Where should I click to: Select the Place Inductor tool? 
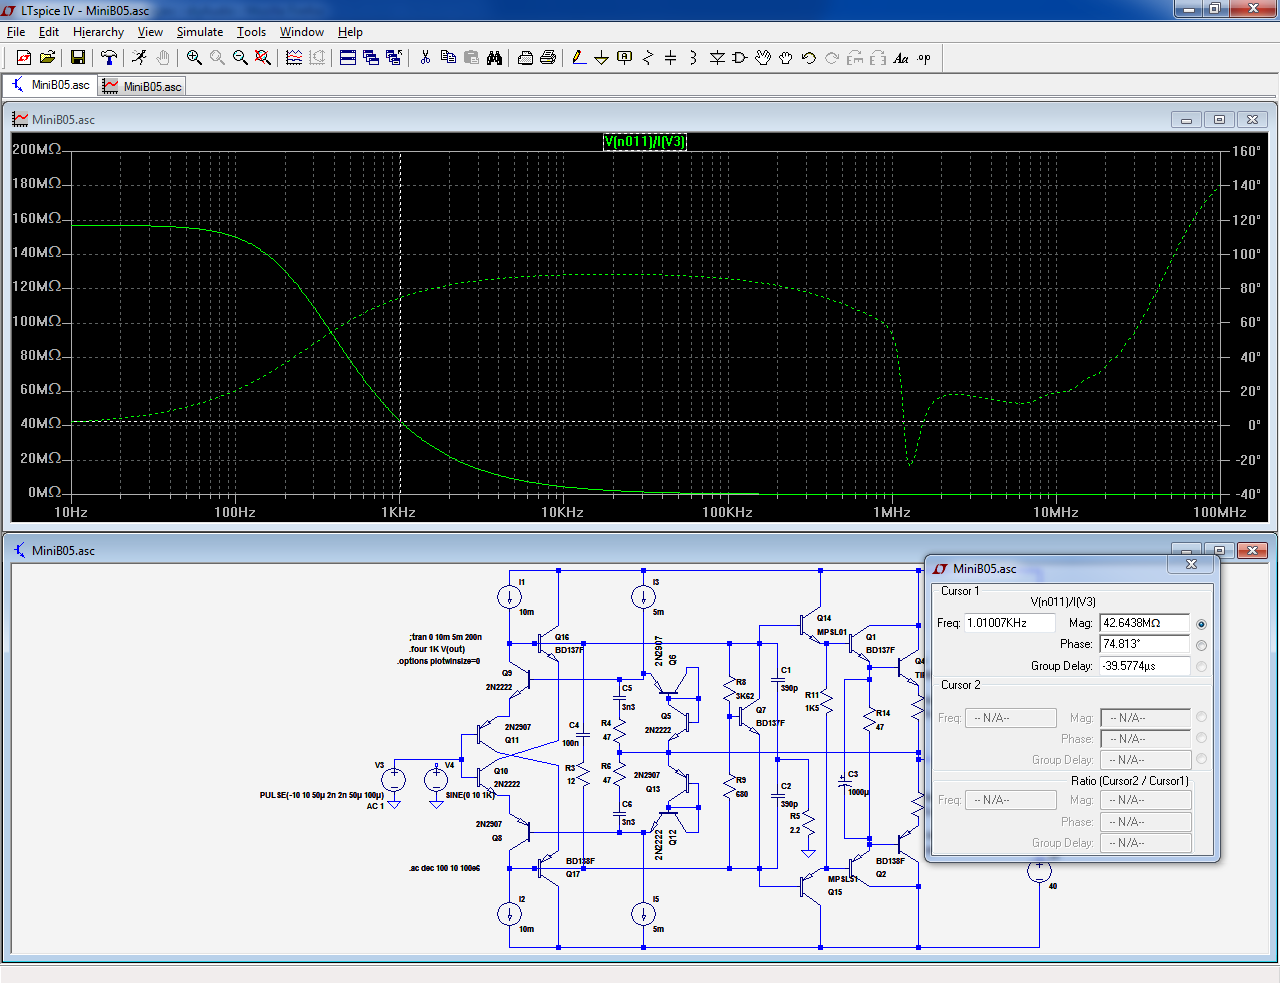(x=693, y=58)
